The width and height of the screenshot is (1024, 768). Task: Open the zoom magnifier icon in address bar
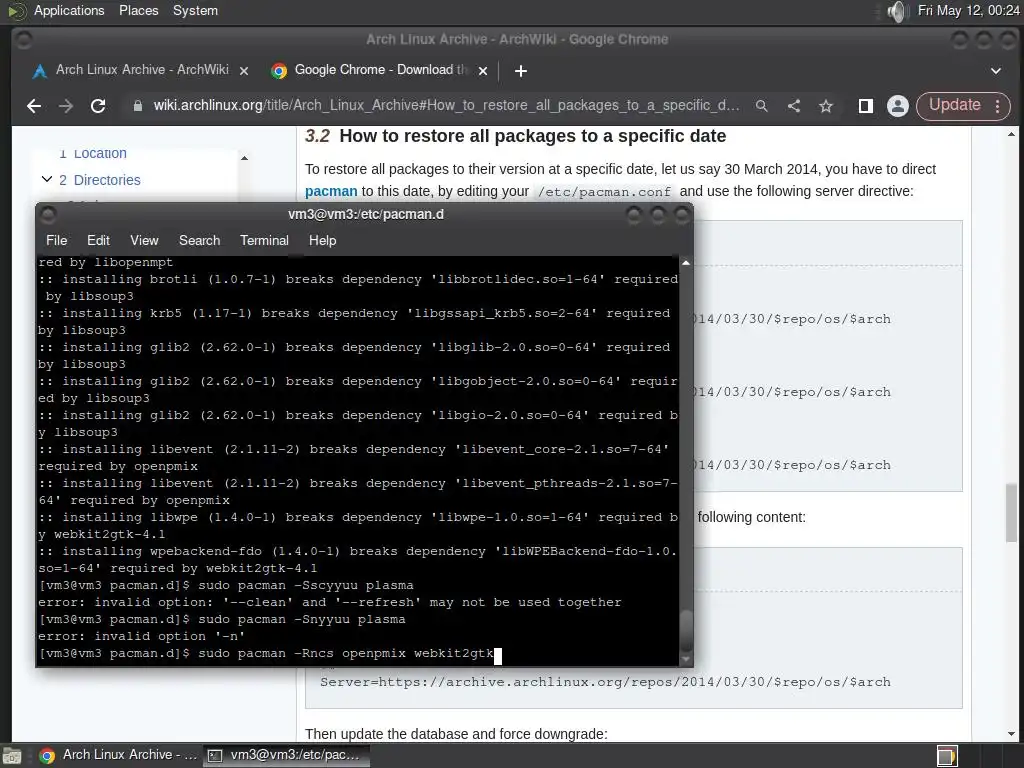(x=761, y=106)
